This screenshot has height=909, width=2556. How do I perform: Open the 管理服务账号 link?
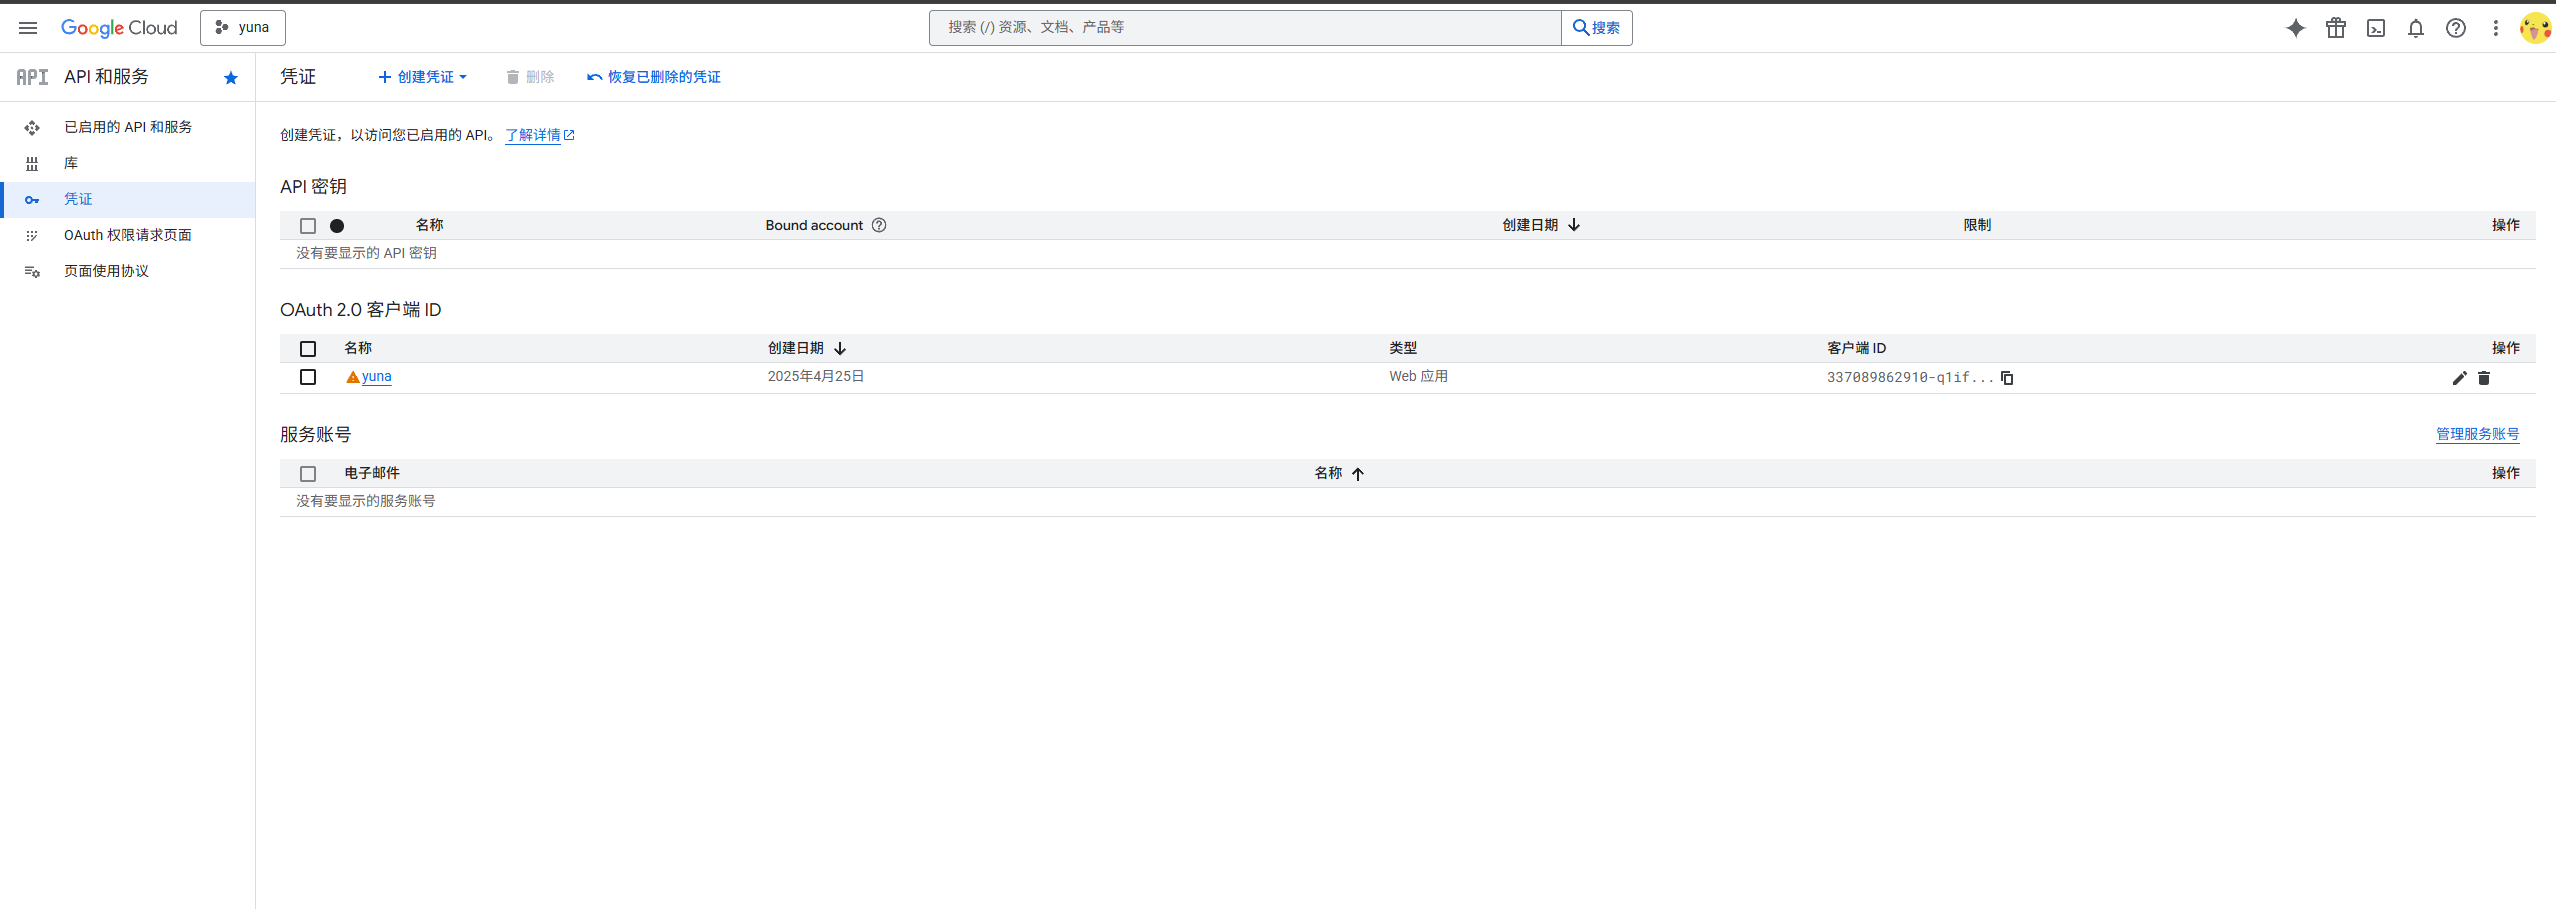click(2477, 434)
